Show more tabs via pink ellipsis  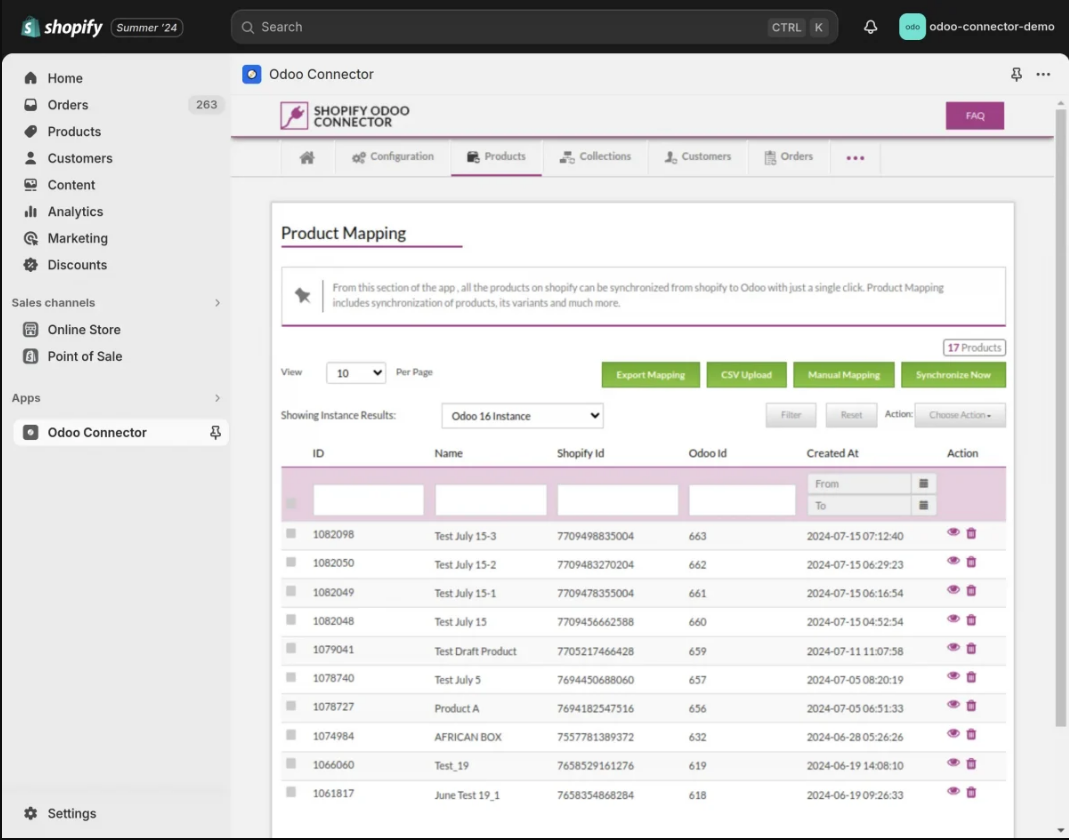point(855,158)
